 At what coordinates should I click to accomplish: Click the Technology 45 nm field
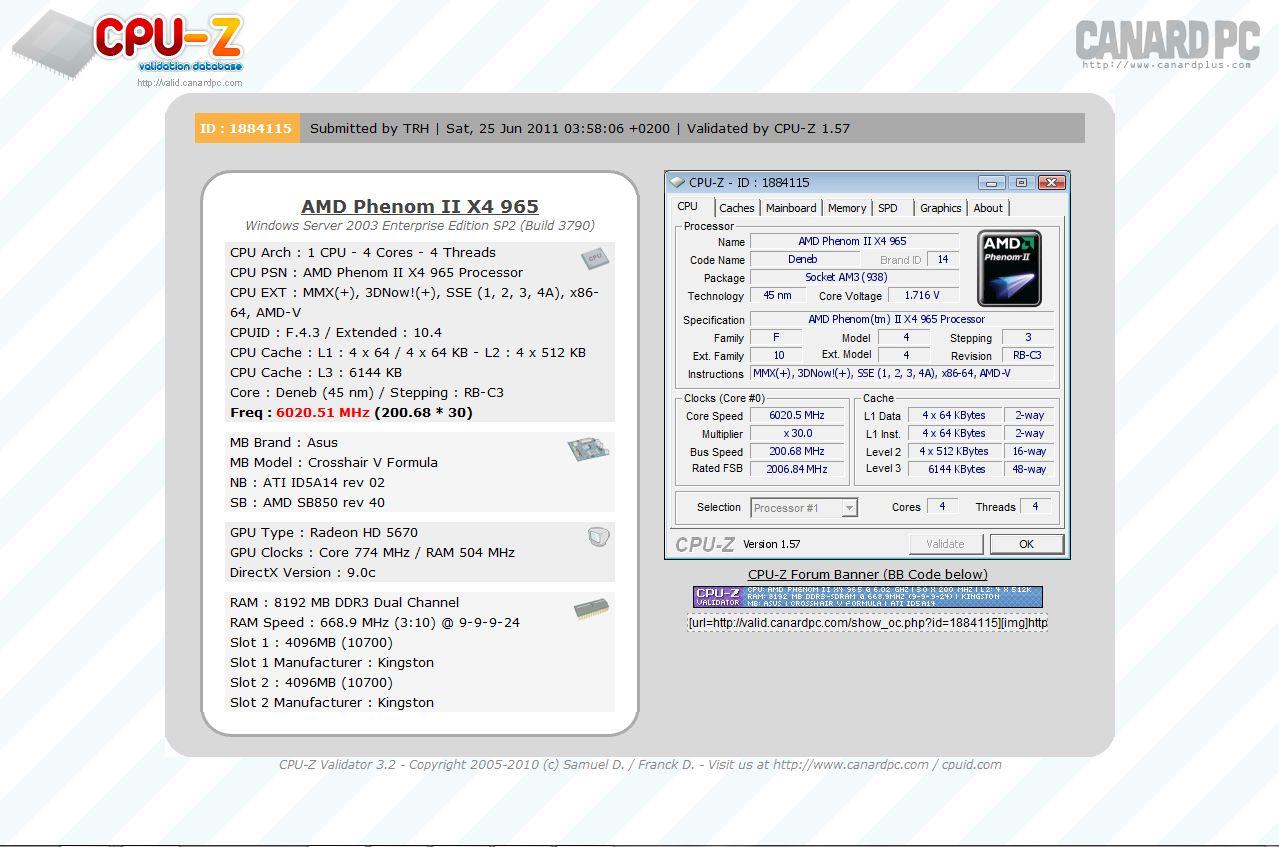coord(777,296)
